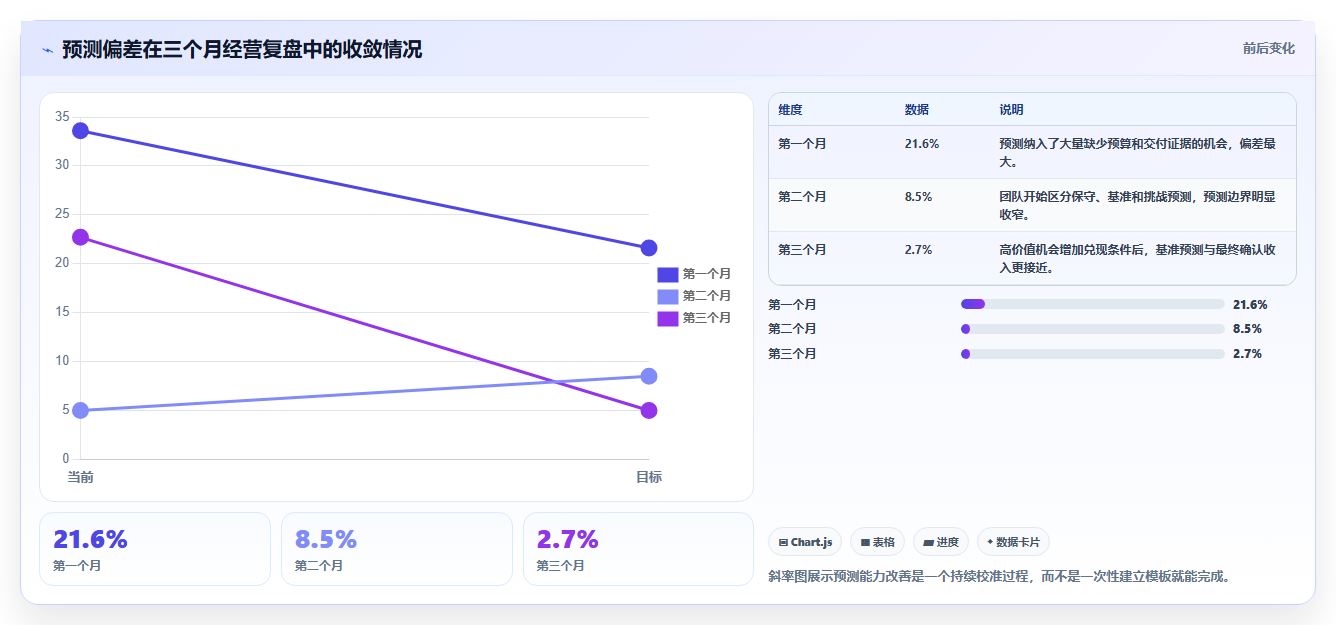Image resolution: width=1336 pixels, height=625 pixels.
Task: Select the 2.7% data card
Action: tap(638, 549)
